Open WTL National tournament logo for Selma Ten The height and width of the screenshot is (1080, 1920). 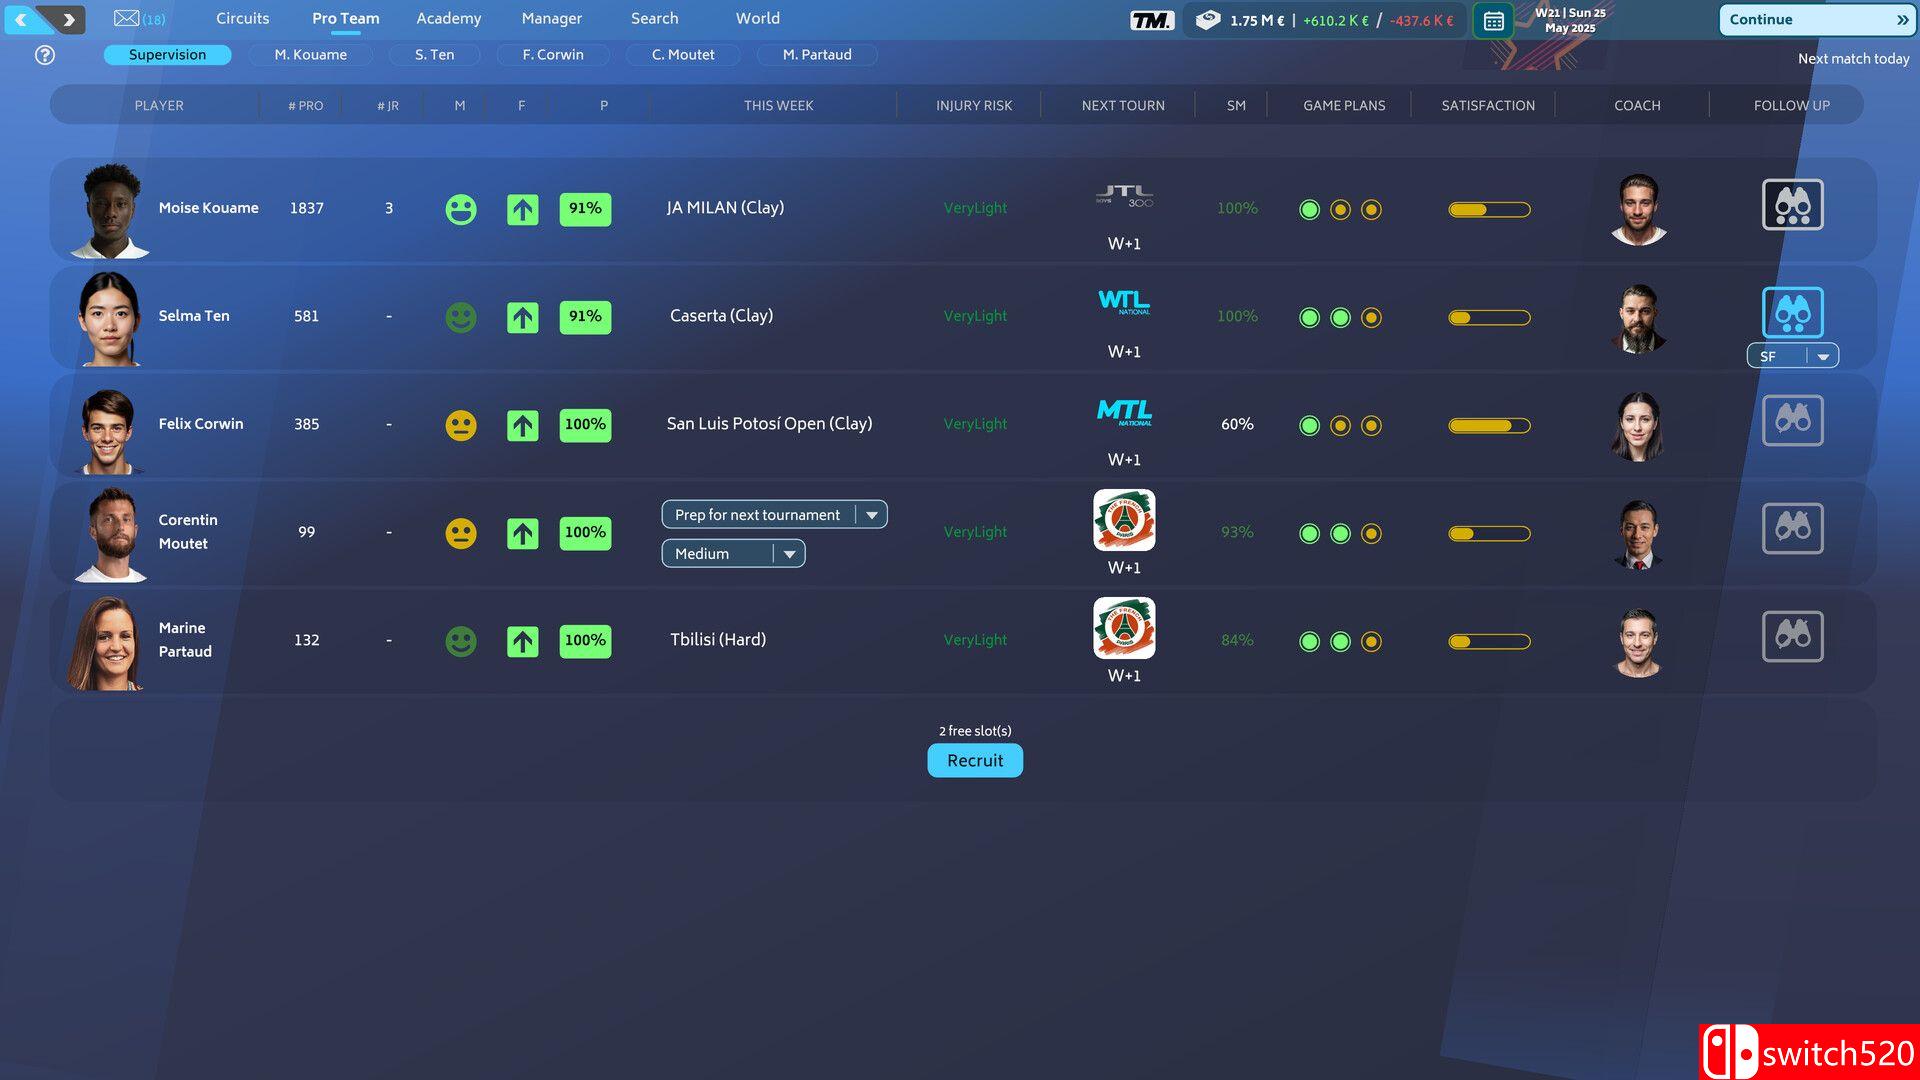pos(1124,302)
